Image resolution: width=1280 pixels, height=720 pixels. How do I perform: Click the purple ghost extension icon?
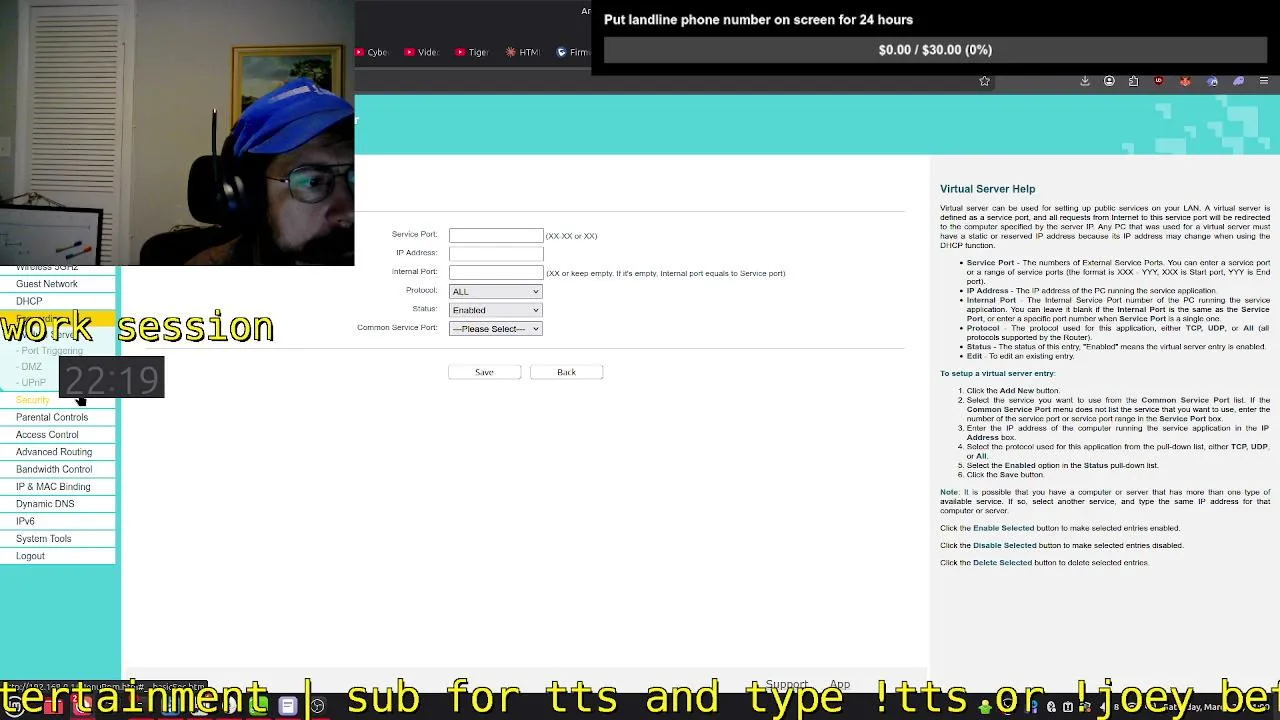(1238, 81)
